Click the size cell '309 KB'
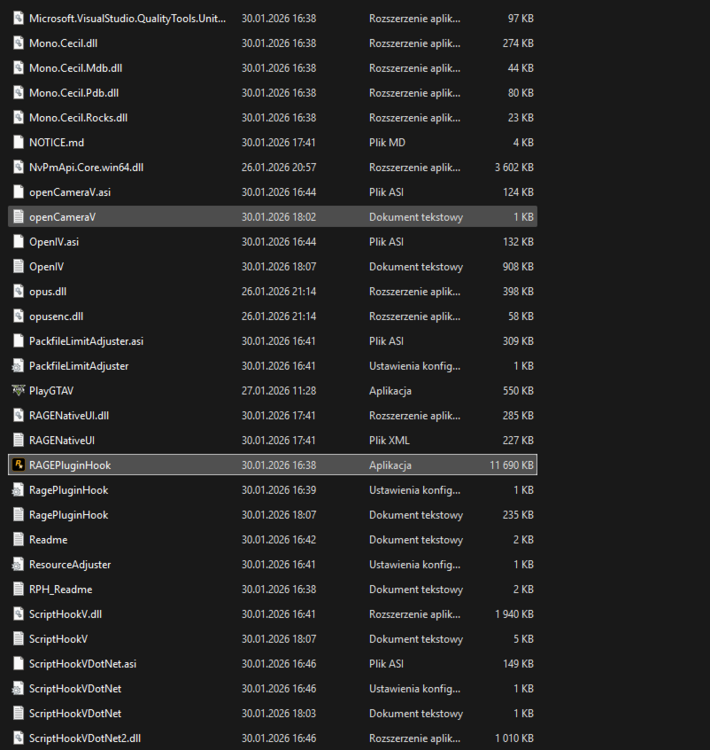 [518, 341]
